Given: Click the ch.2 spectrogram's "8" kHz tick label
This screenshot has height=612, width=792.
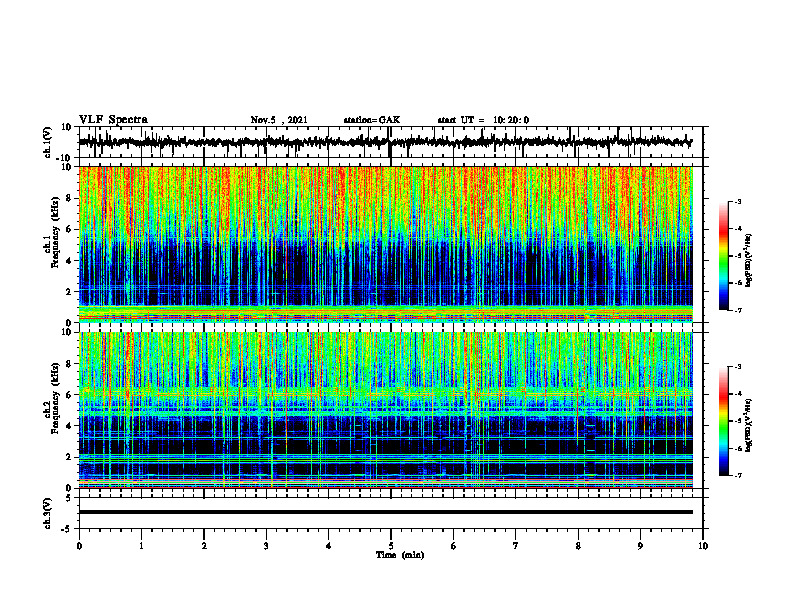Looking at the screenshot, I should click(x=69, y=364).
